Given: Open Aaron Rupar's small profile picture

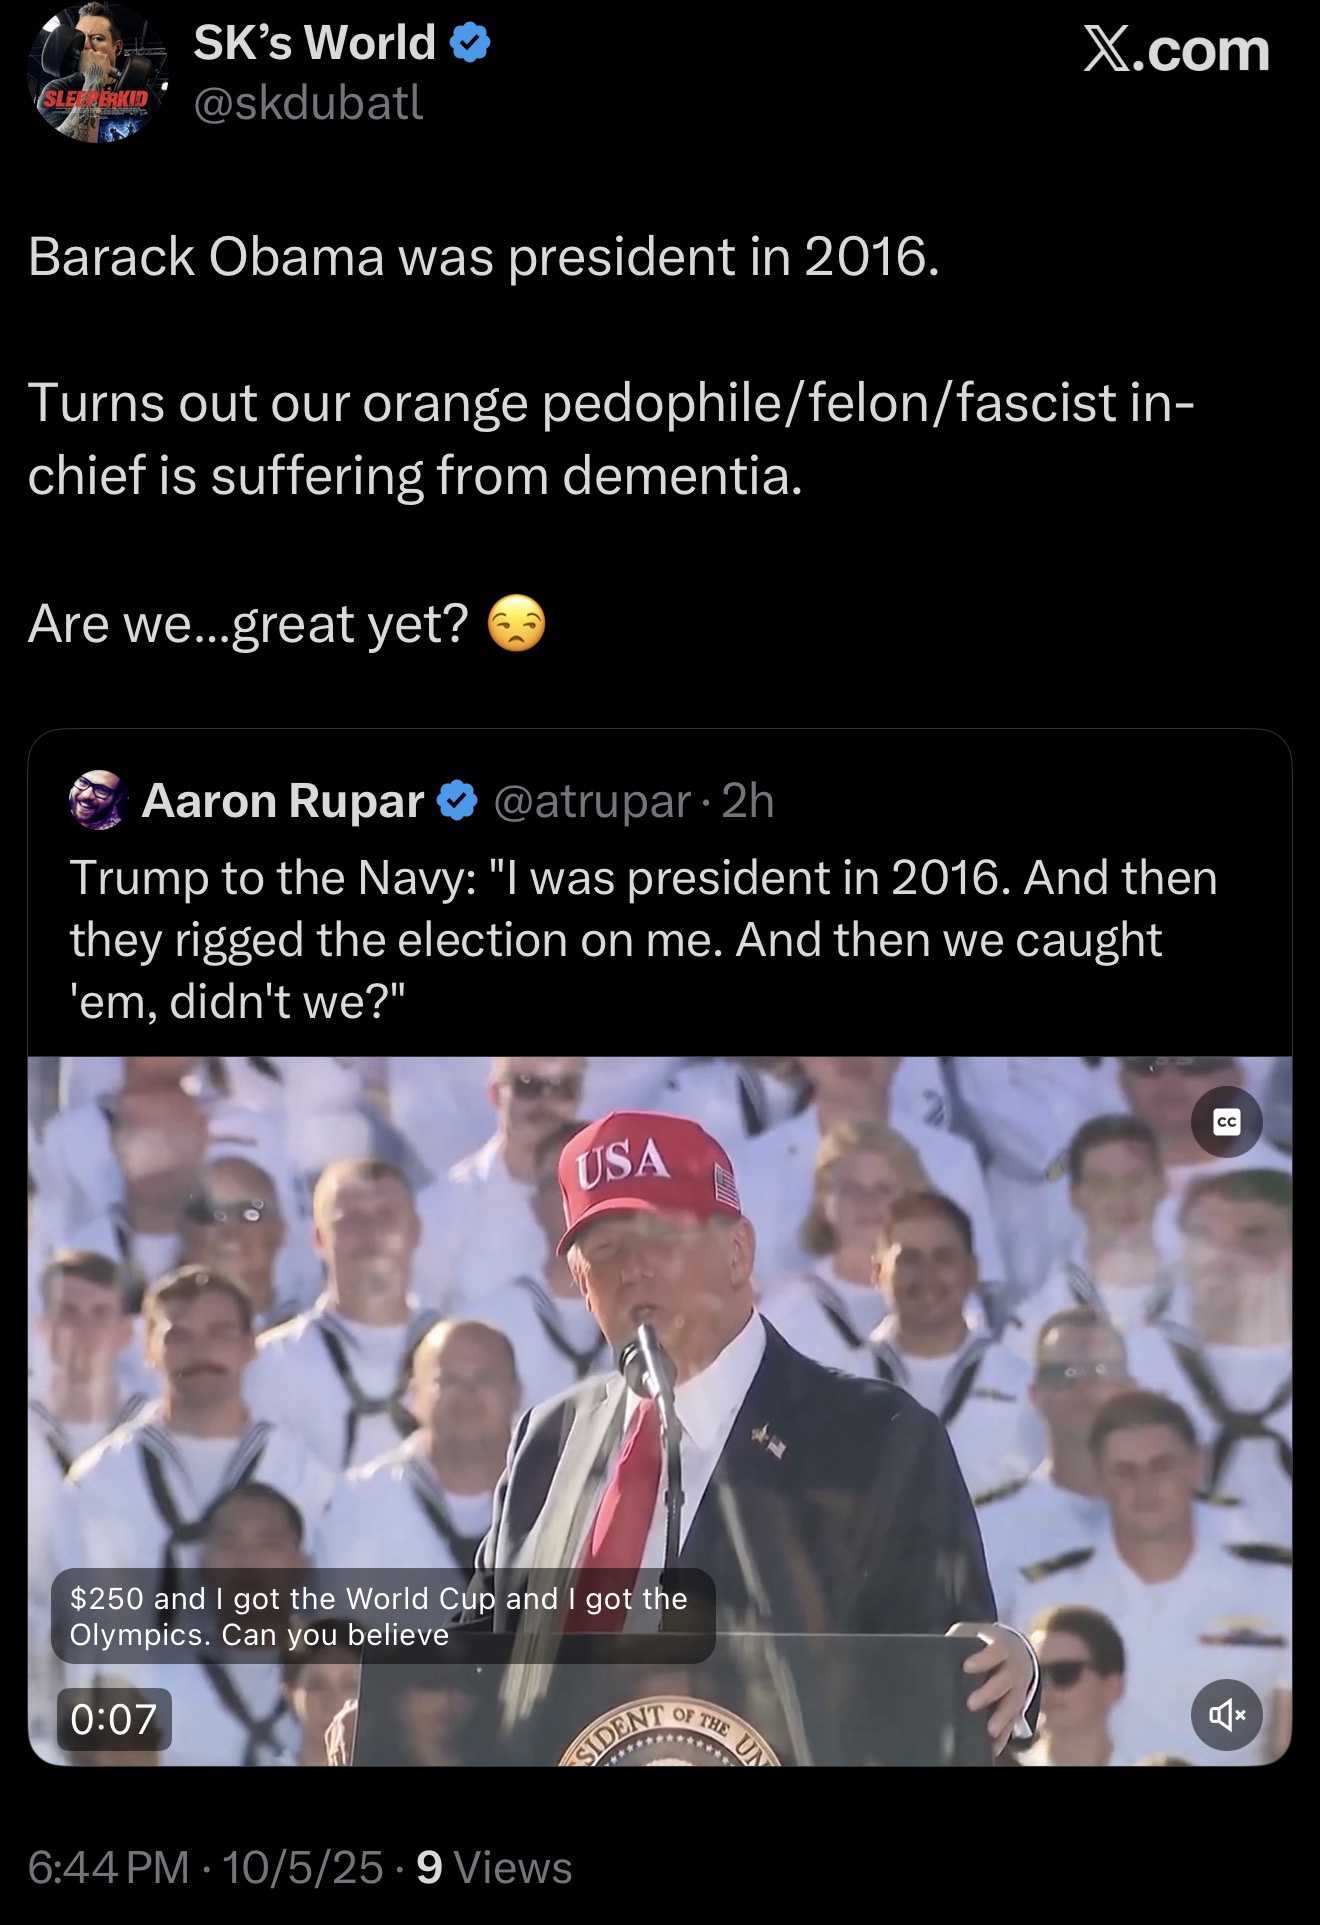Looking at the screenshot, I should [98, 800].
